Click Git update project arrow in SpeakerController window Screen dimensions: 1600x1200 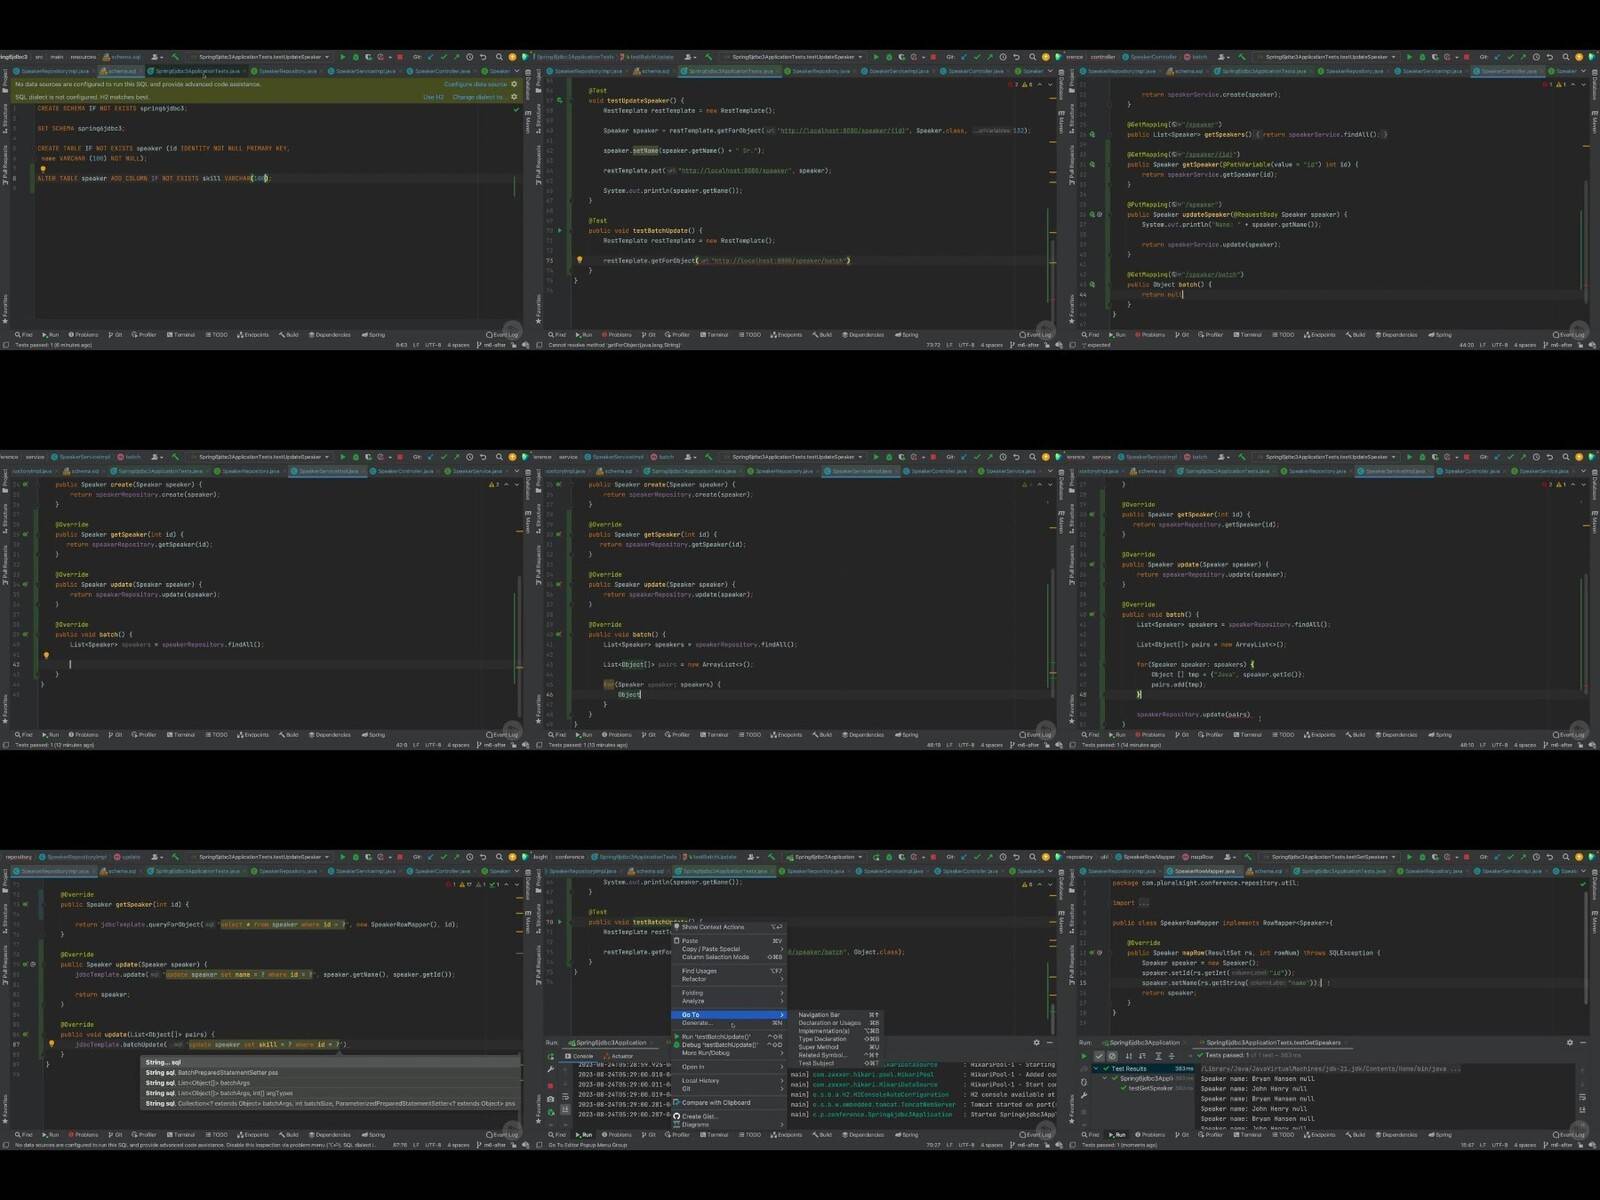(x=1497, y=57)
